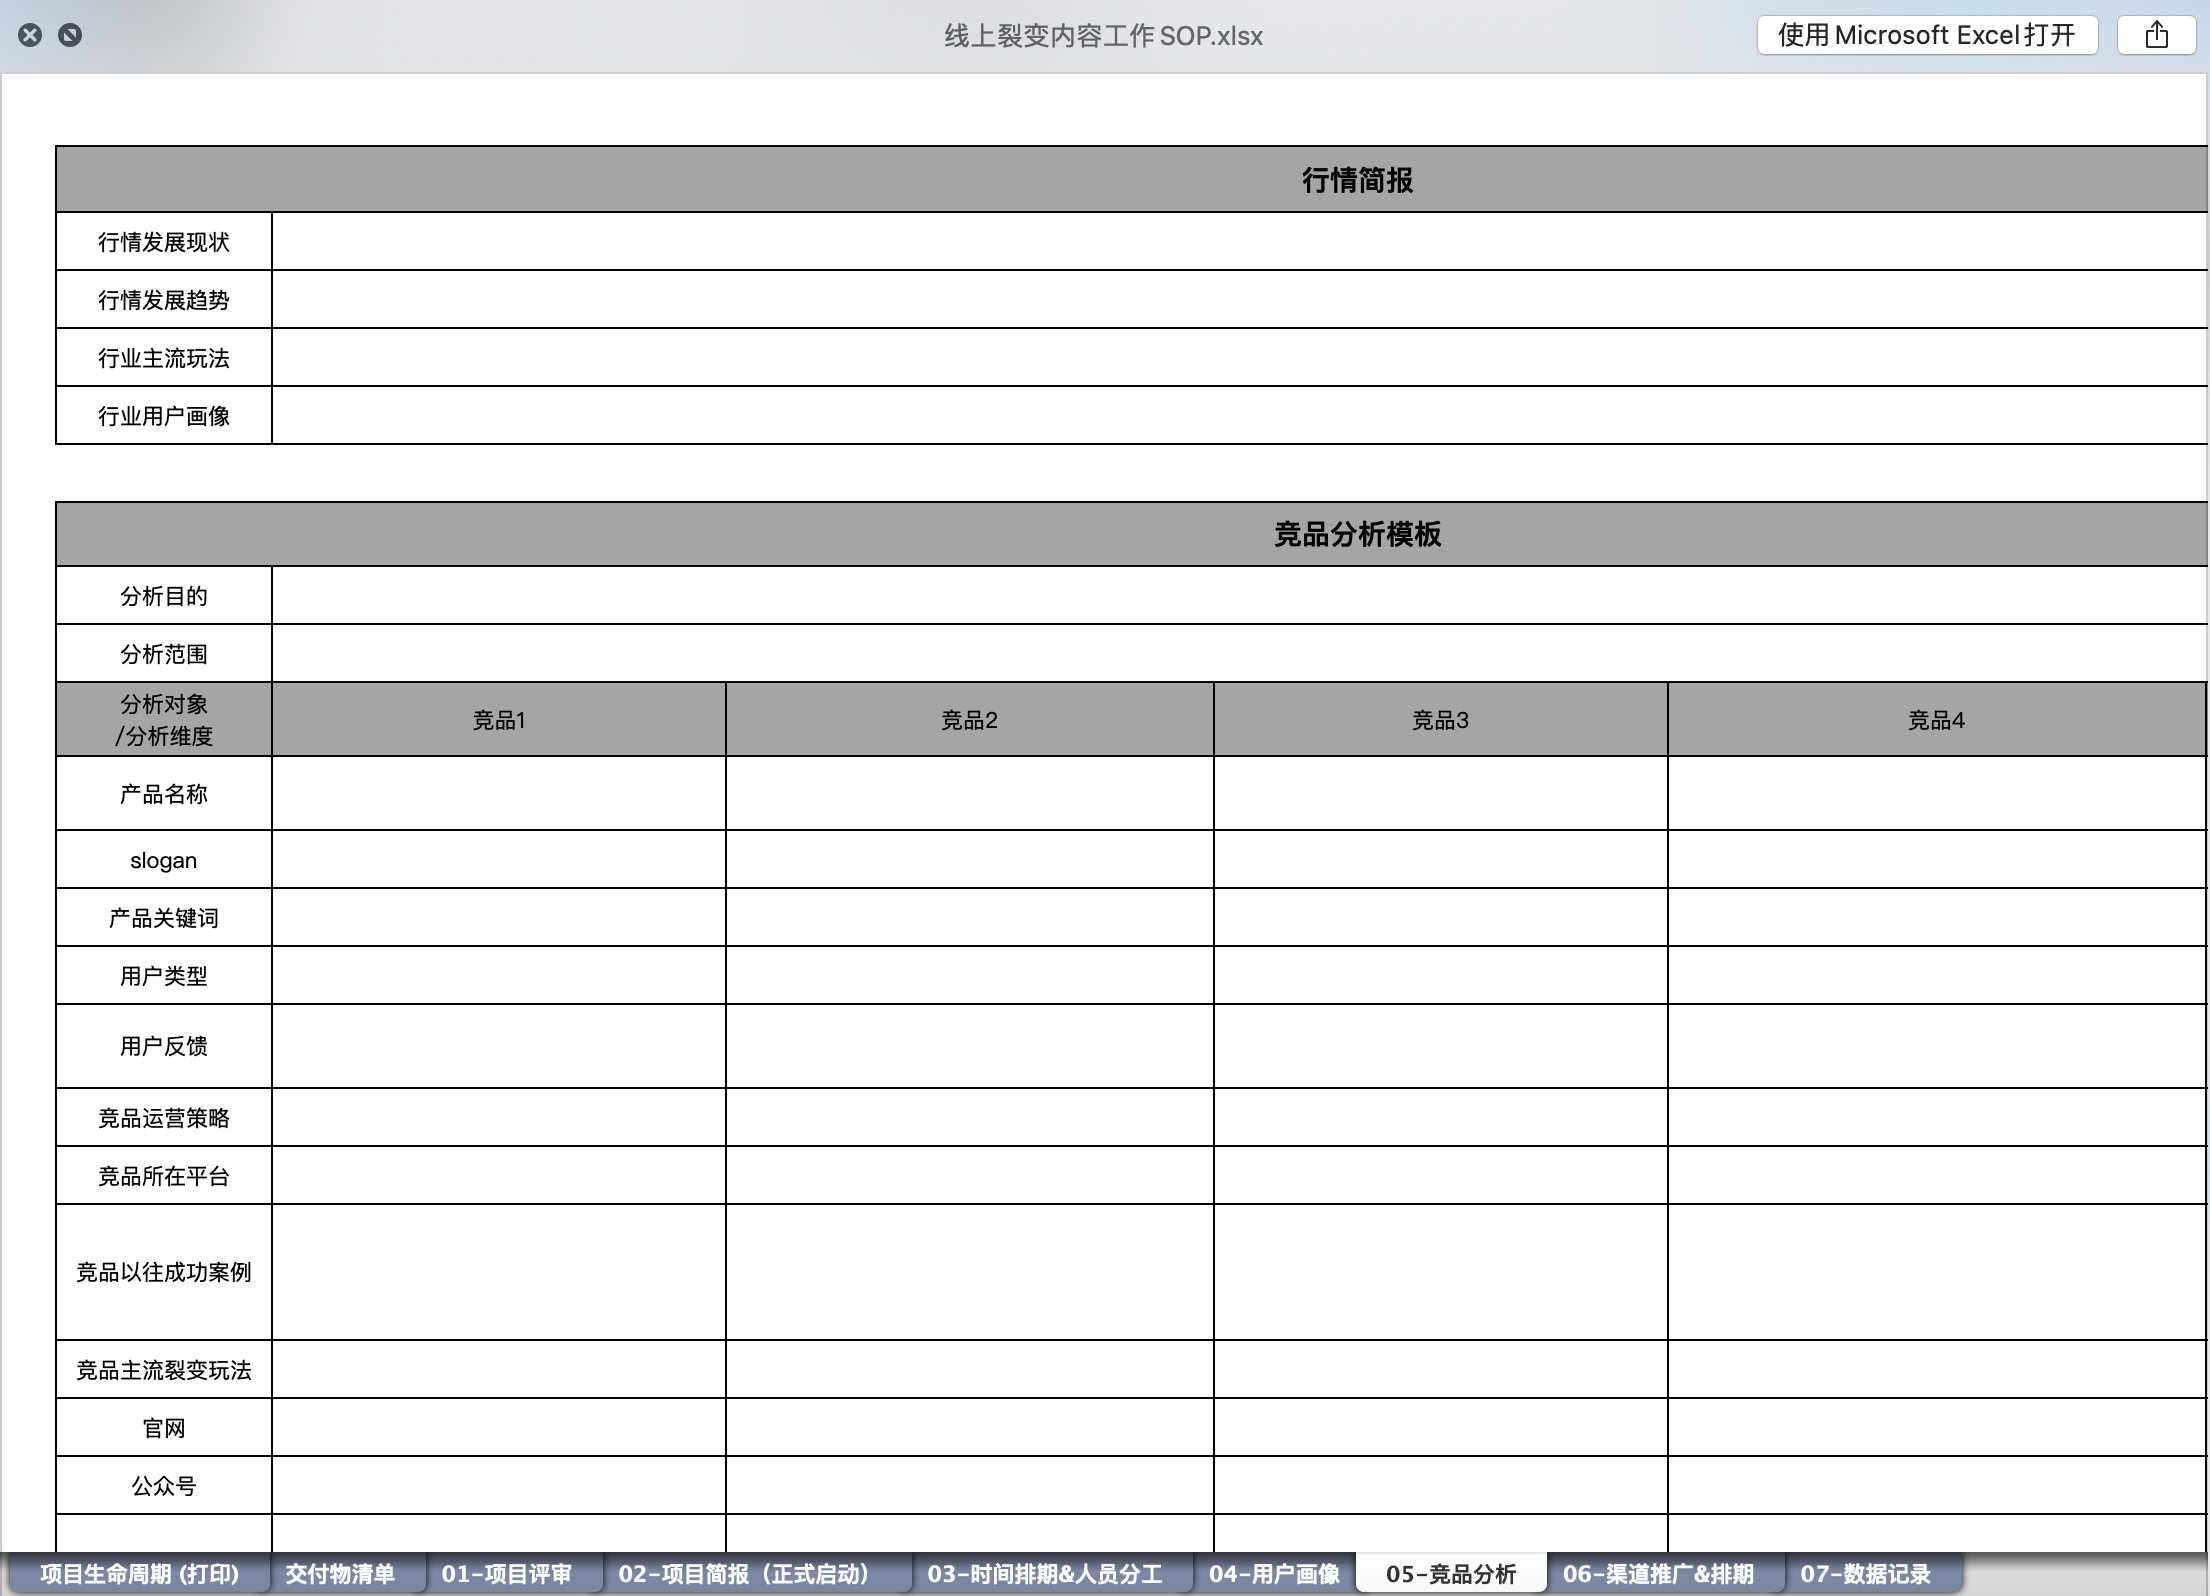Click the 行情简报 header cell
Screen dimensions: 2210x1596
point(1356,180)
